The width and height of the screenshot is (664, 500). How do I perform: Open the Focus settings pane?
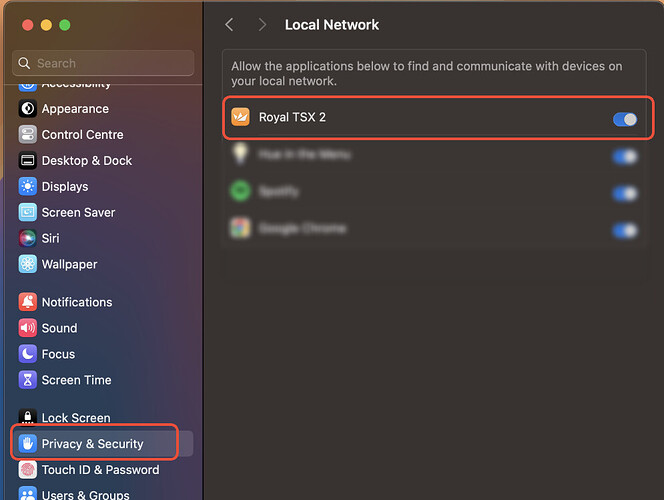click(58, 354)
